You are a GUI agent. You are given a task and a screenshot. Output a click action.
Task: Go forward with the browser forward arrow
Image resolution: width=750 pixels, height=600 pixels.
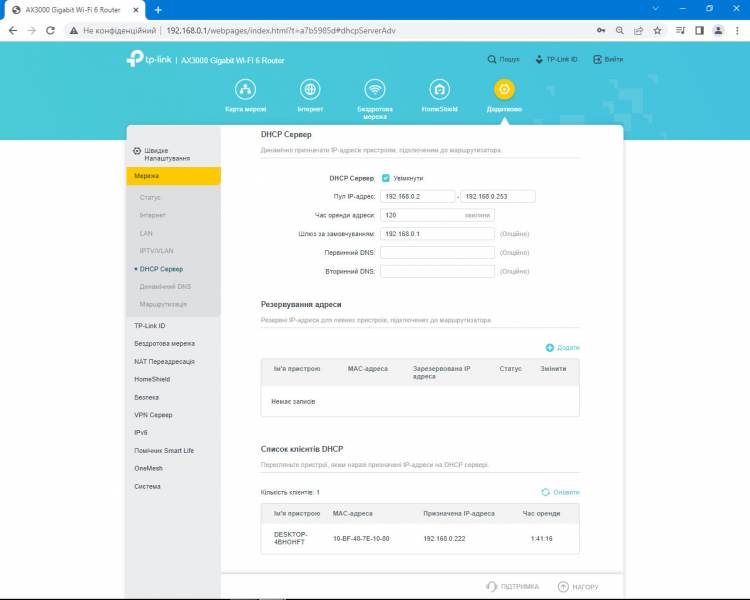pos(32,31)
